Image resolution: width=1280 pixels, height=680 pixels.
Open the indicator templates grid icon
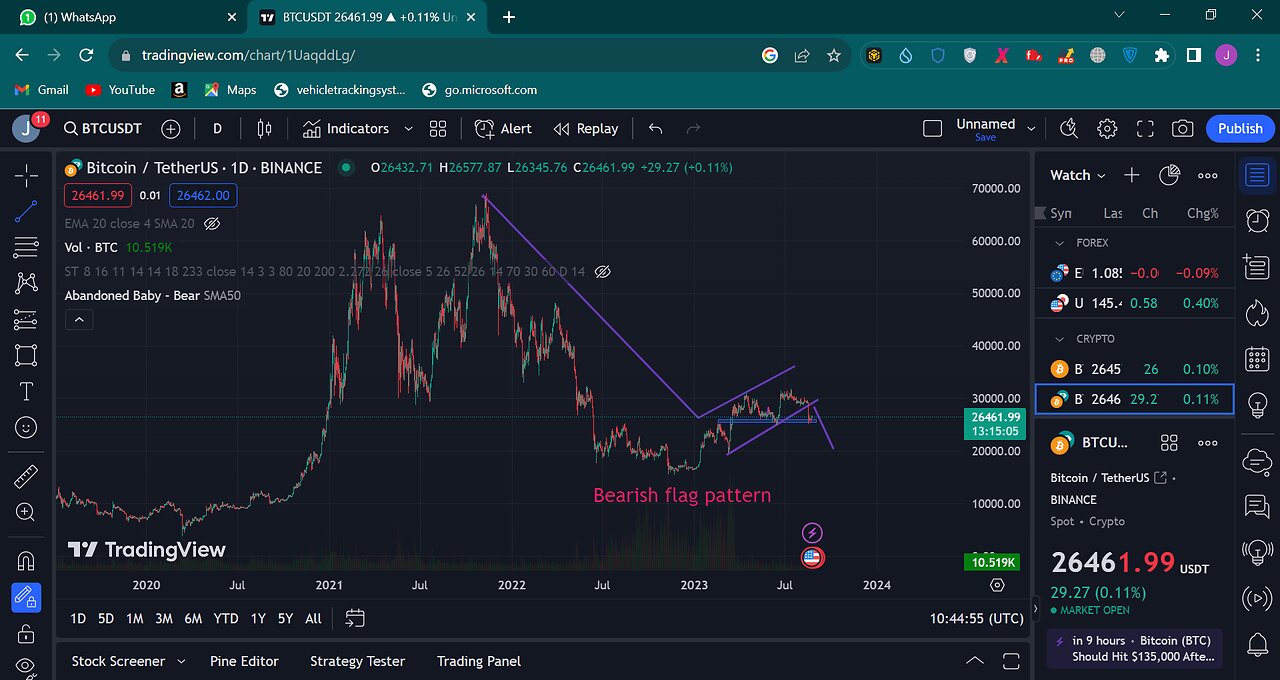438,129
